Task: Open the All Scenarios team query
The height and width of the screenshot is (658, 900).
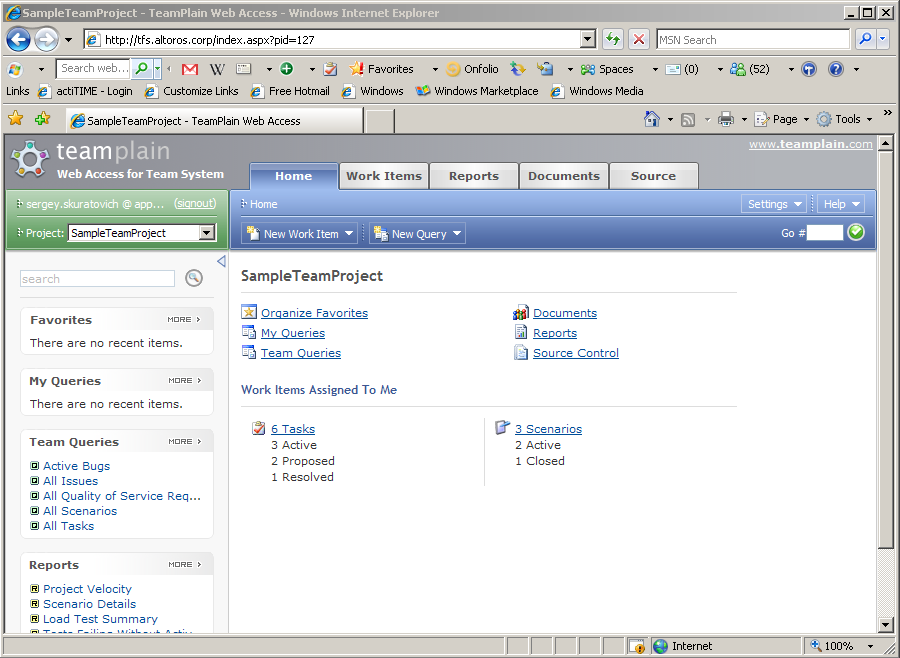Action: point(80,510)
